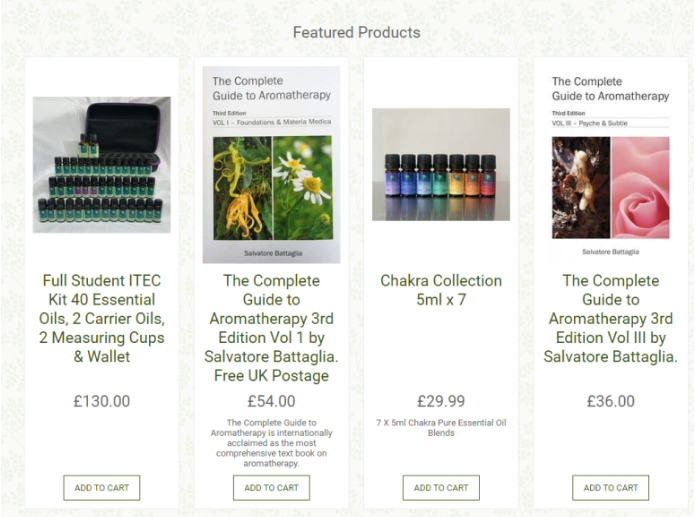View the essential oils kit product image
Screen dimensions: 696x517
point(102,165)
